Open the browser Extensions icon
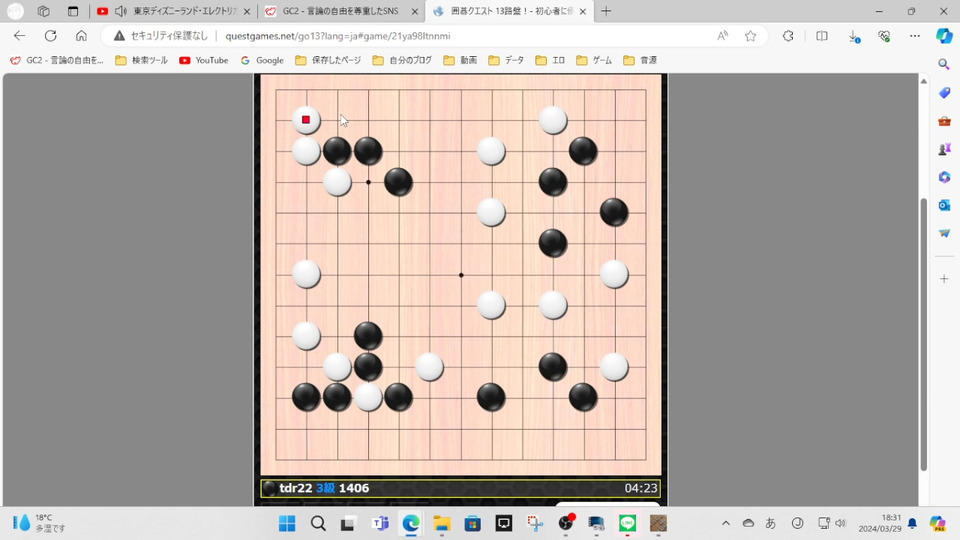This screenshot has height=540, width=960. pyautogui.click(x=788, y=36)
